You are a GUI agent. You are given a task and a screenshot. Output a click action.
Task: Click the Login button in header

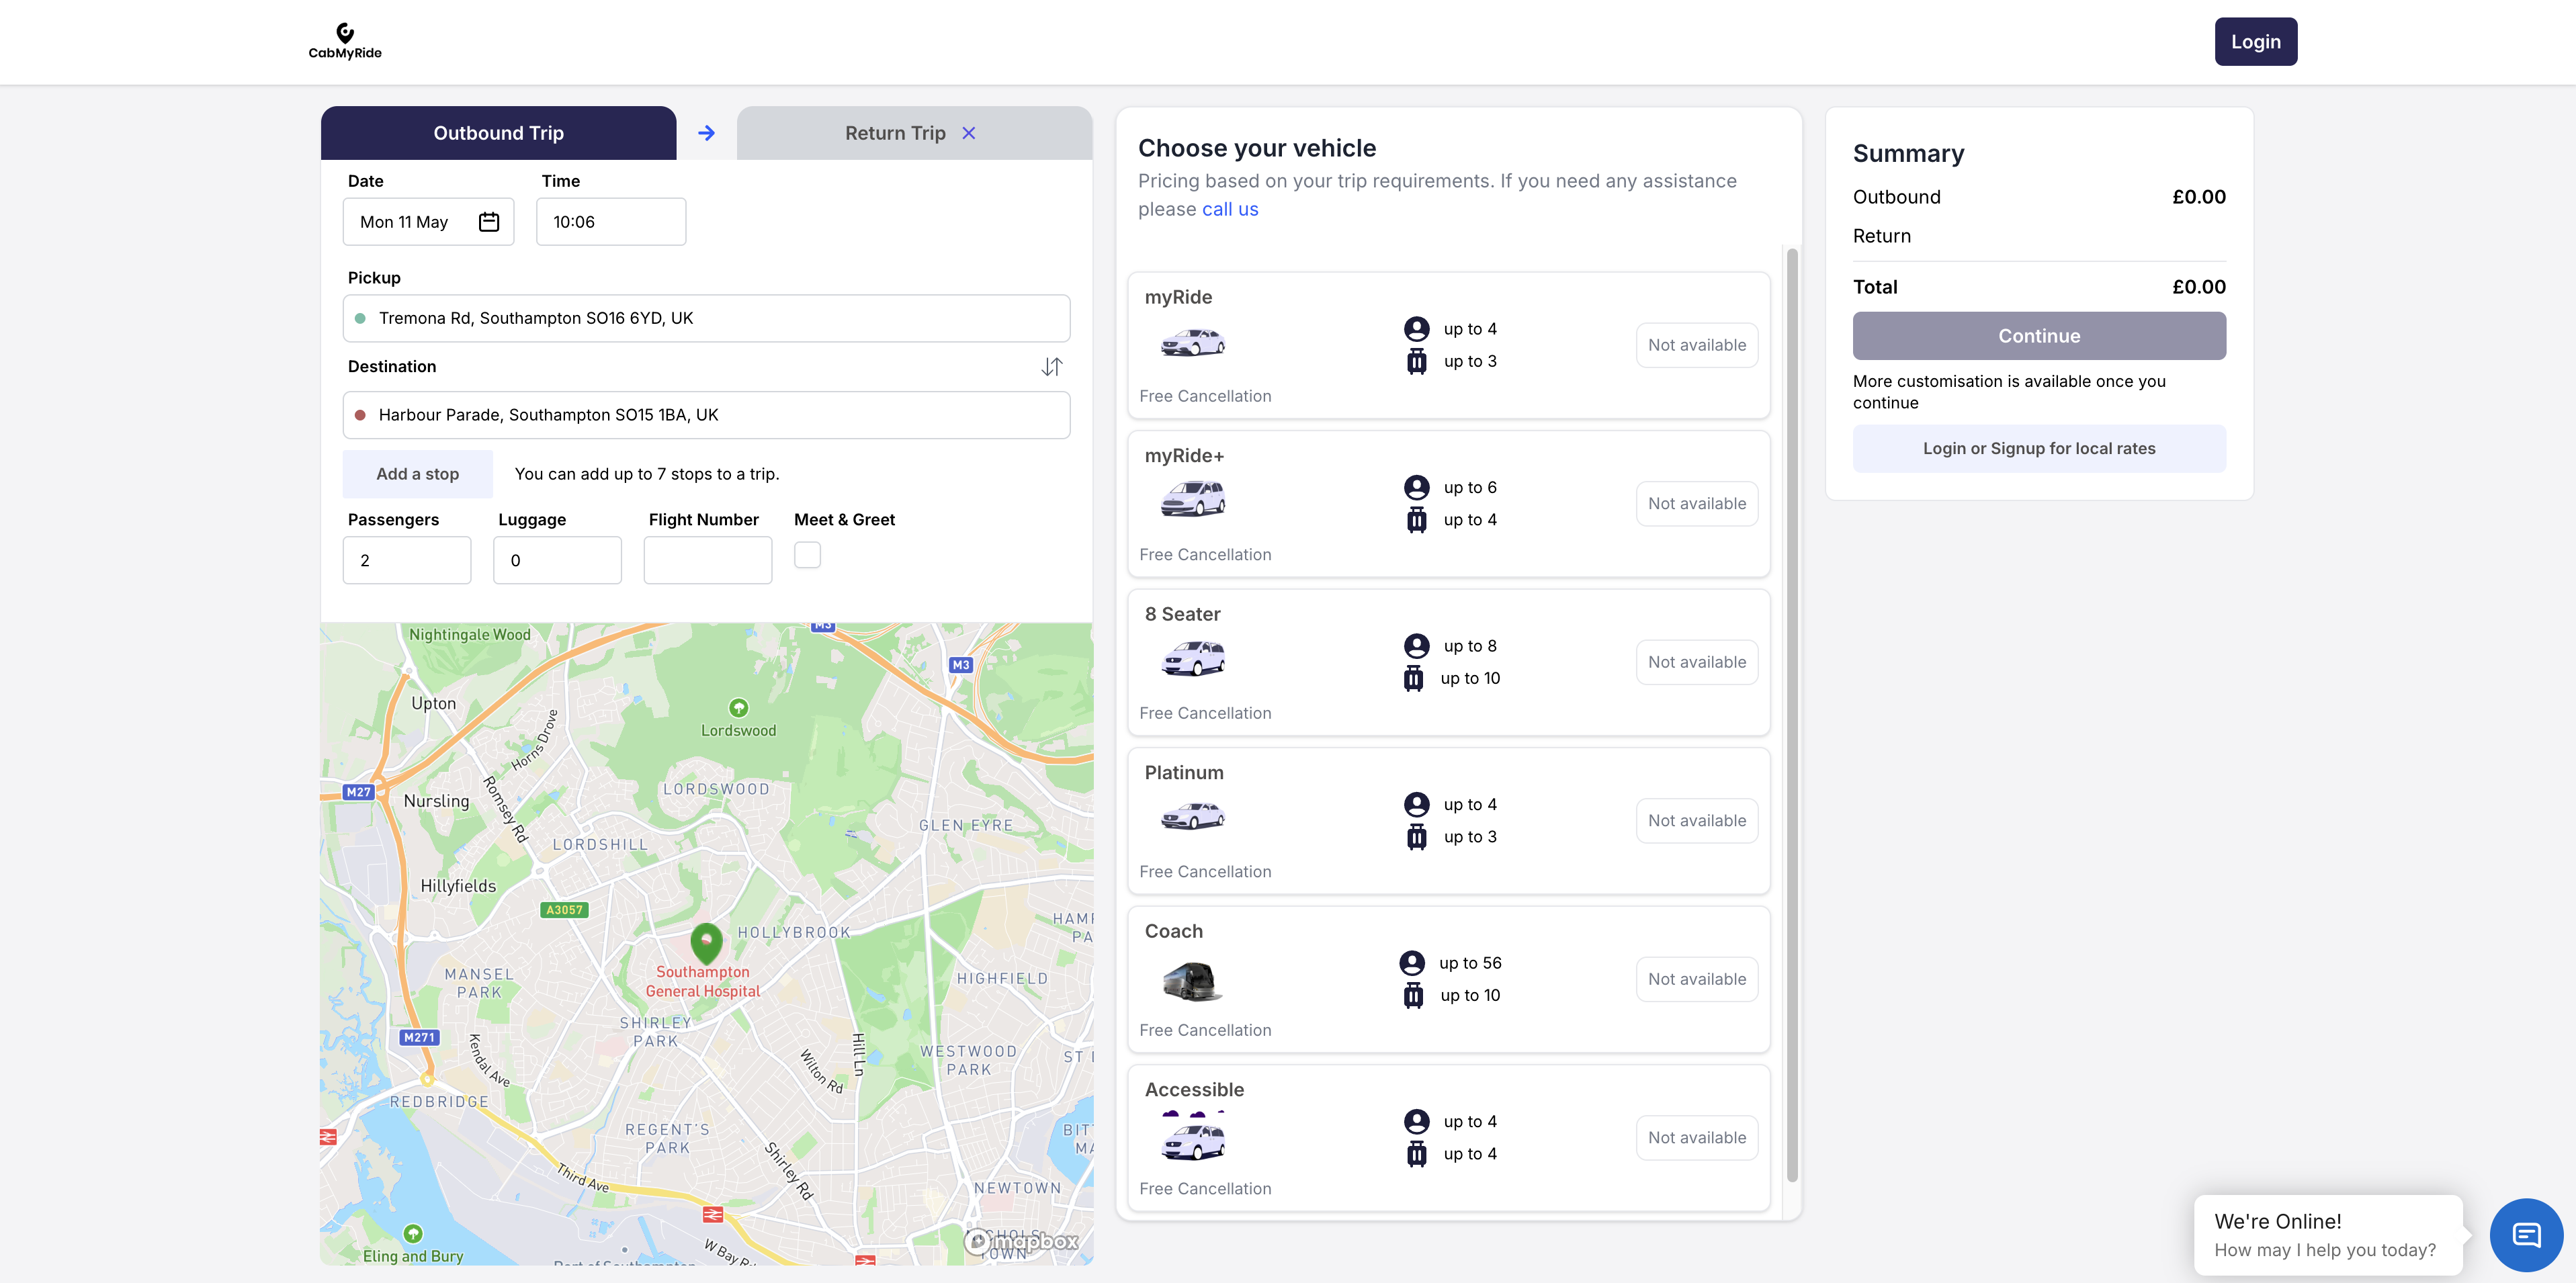pyautogui.click(x=2255, y=42)
